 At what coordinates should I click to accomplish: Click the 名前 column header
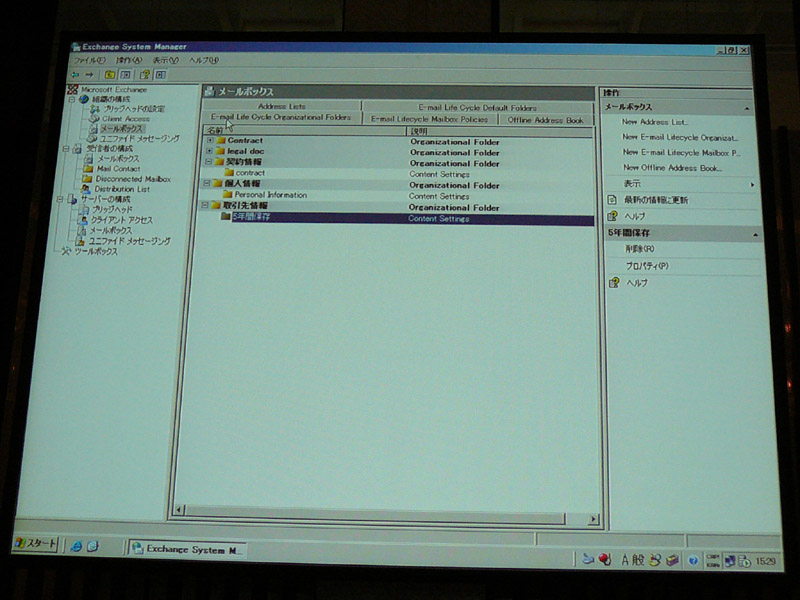coord(305,131)
